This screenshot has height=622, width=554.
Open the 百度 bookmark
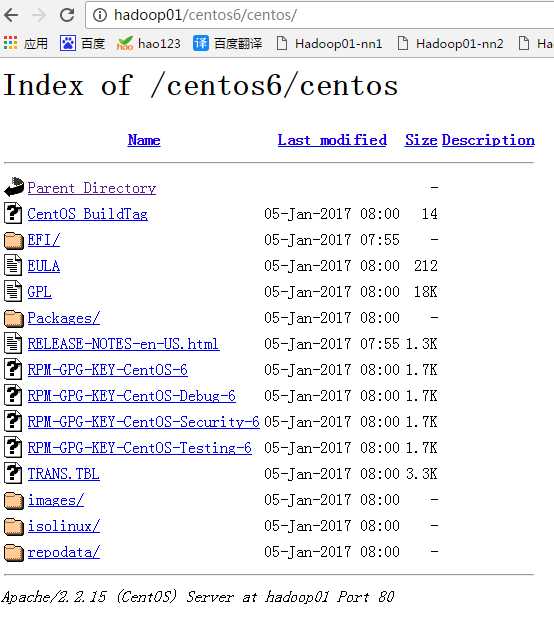tap(82, 43)
